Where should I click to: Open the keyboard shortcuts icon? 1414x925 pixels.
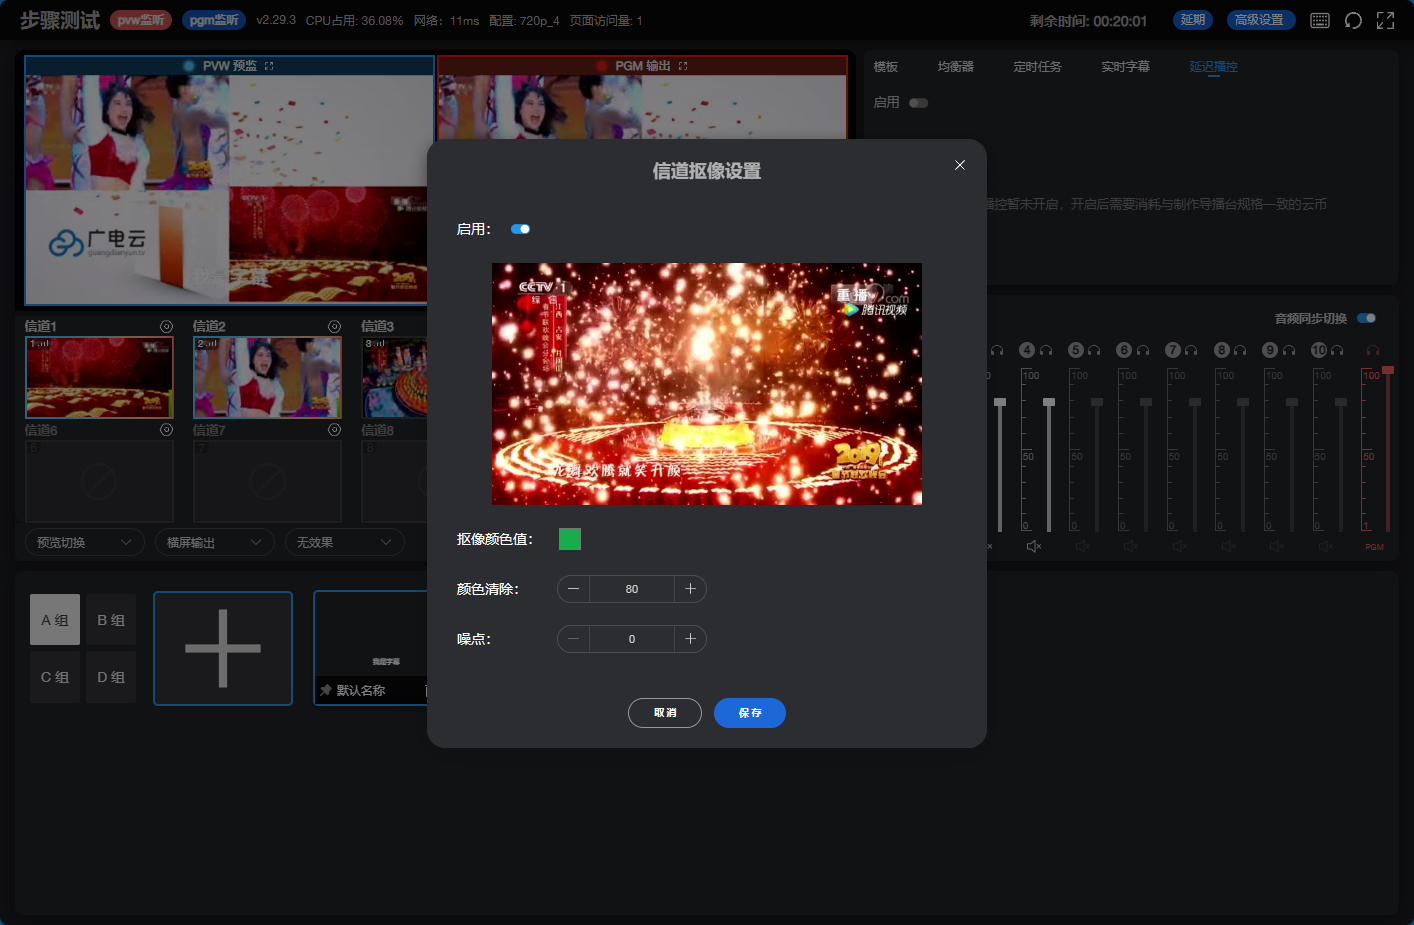point(1320,21)
